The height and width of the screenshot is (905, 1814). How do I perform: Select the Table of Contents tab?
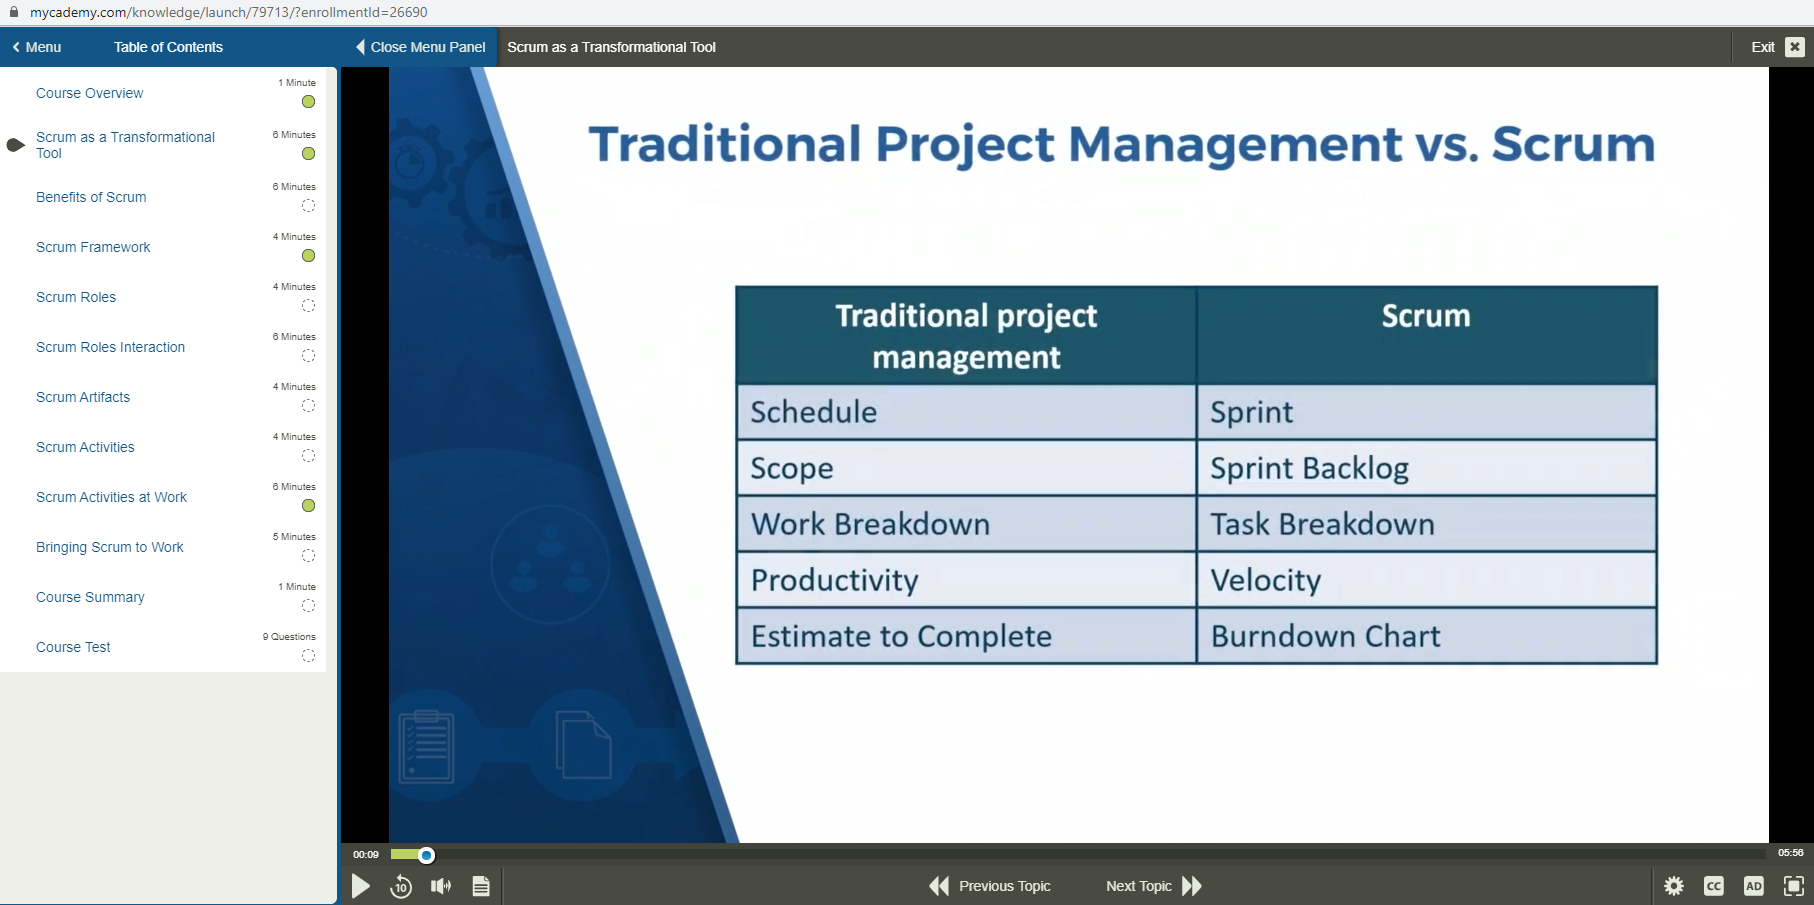pos(168,47)
